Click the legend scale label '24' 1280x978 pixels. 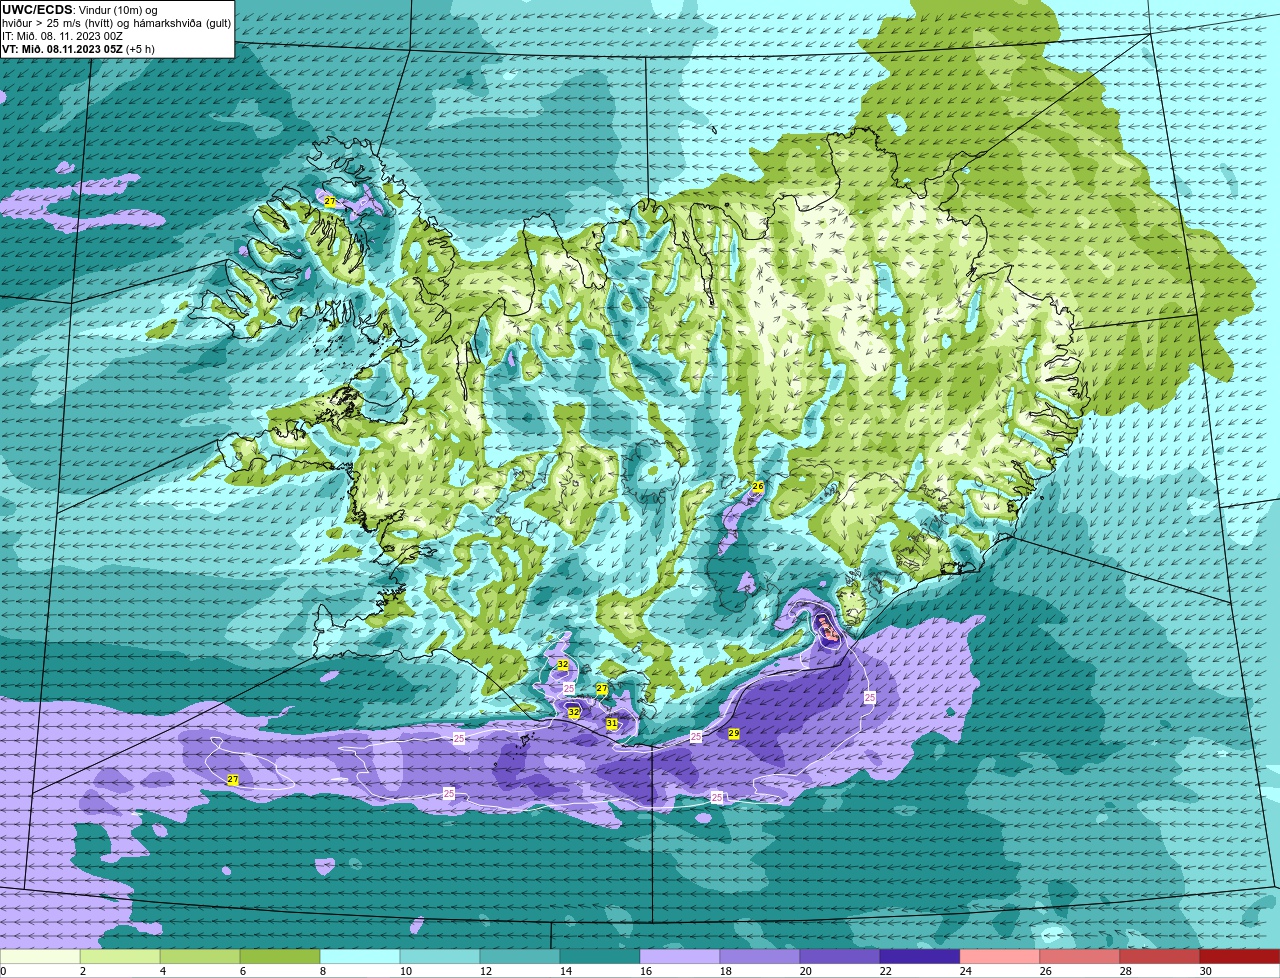coord(965,971)
